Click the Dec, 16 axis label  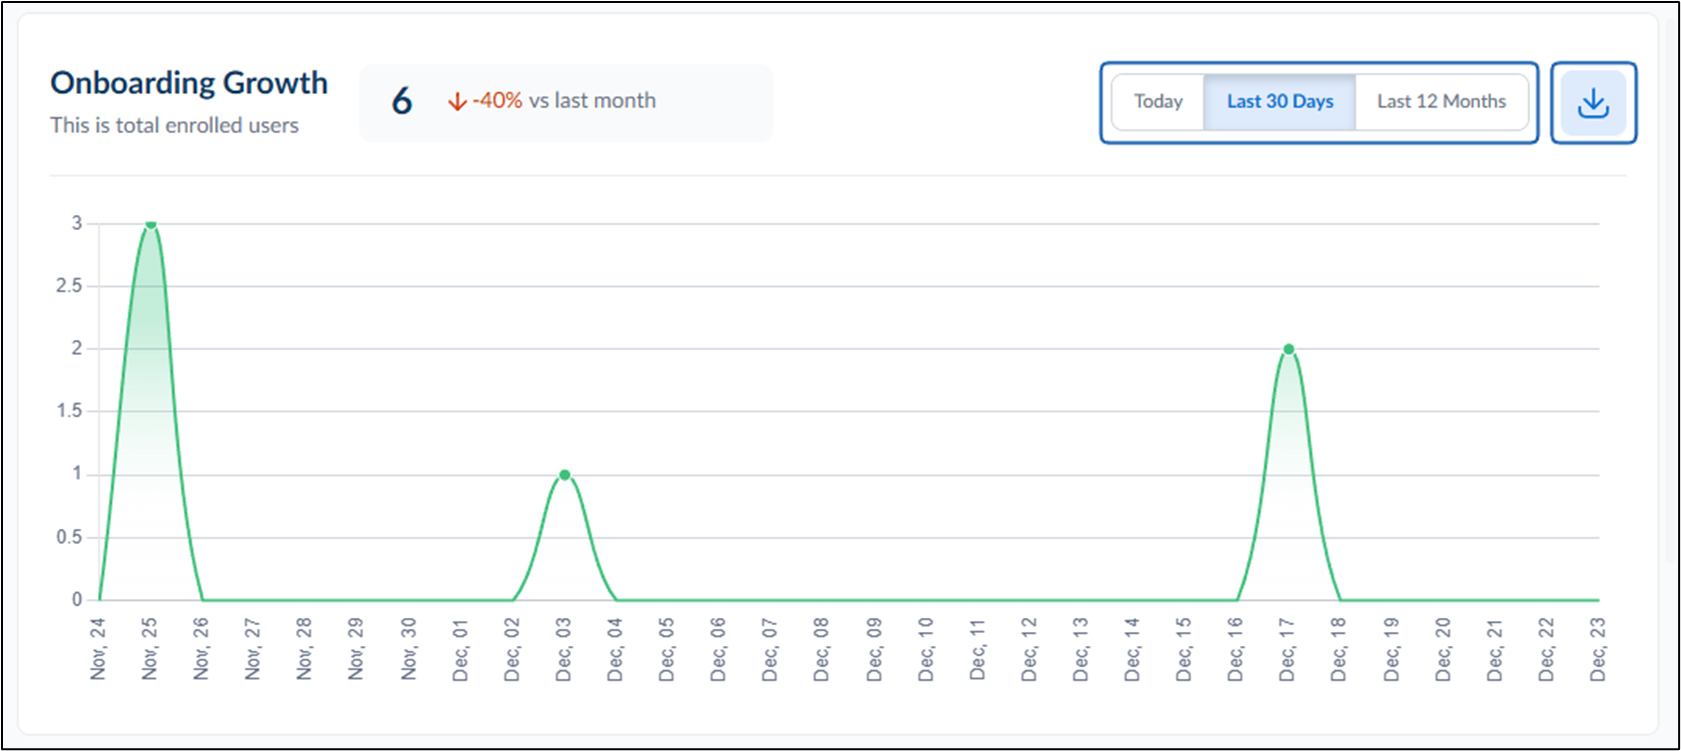coord(1236,649)
